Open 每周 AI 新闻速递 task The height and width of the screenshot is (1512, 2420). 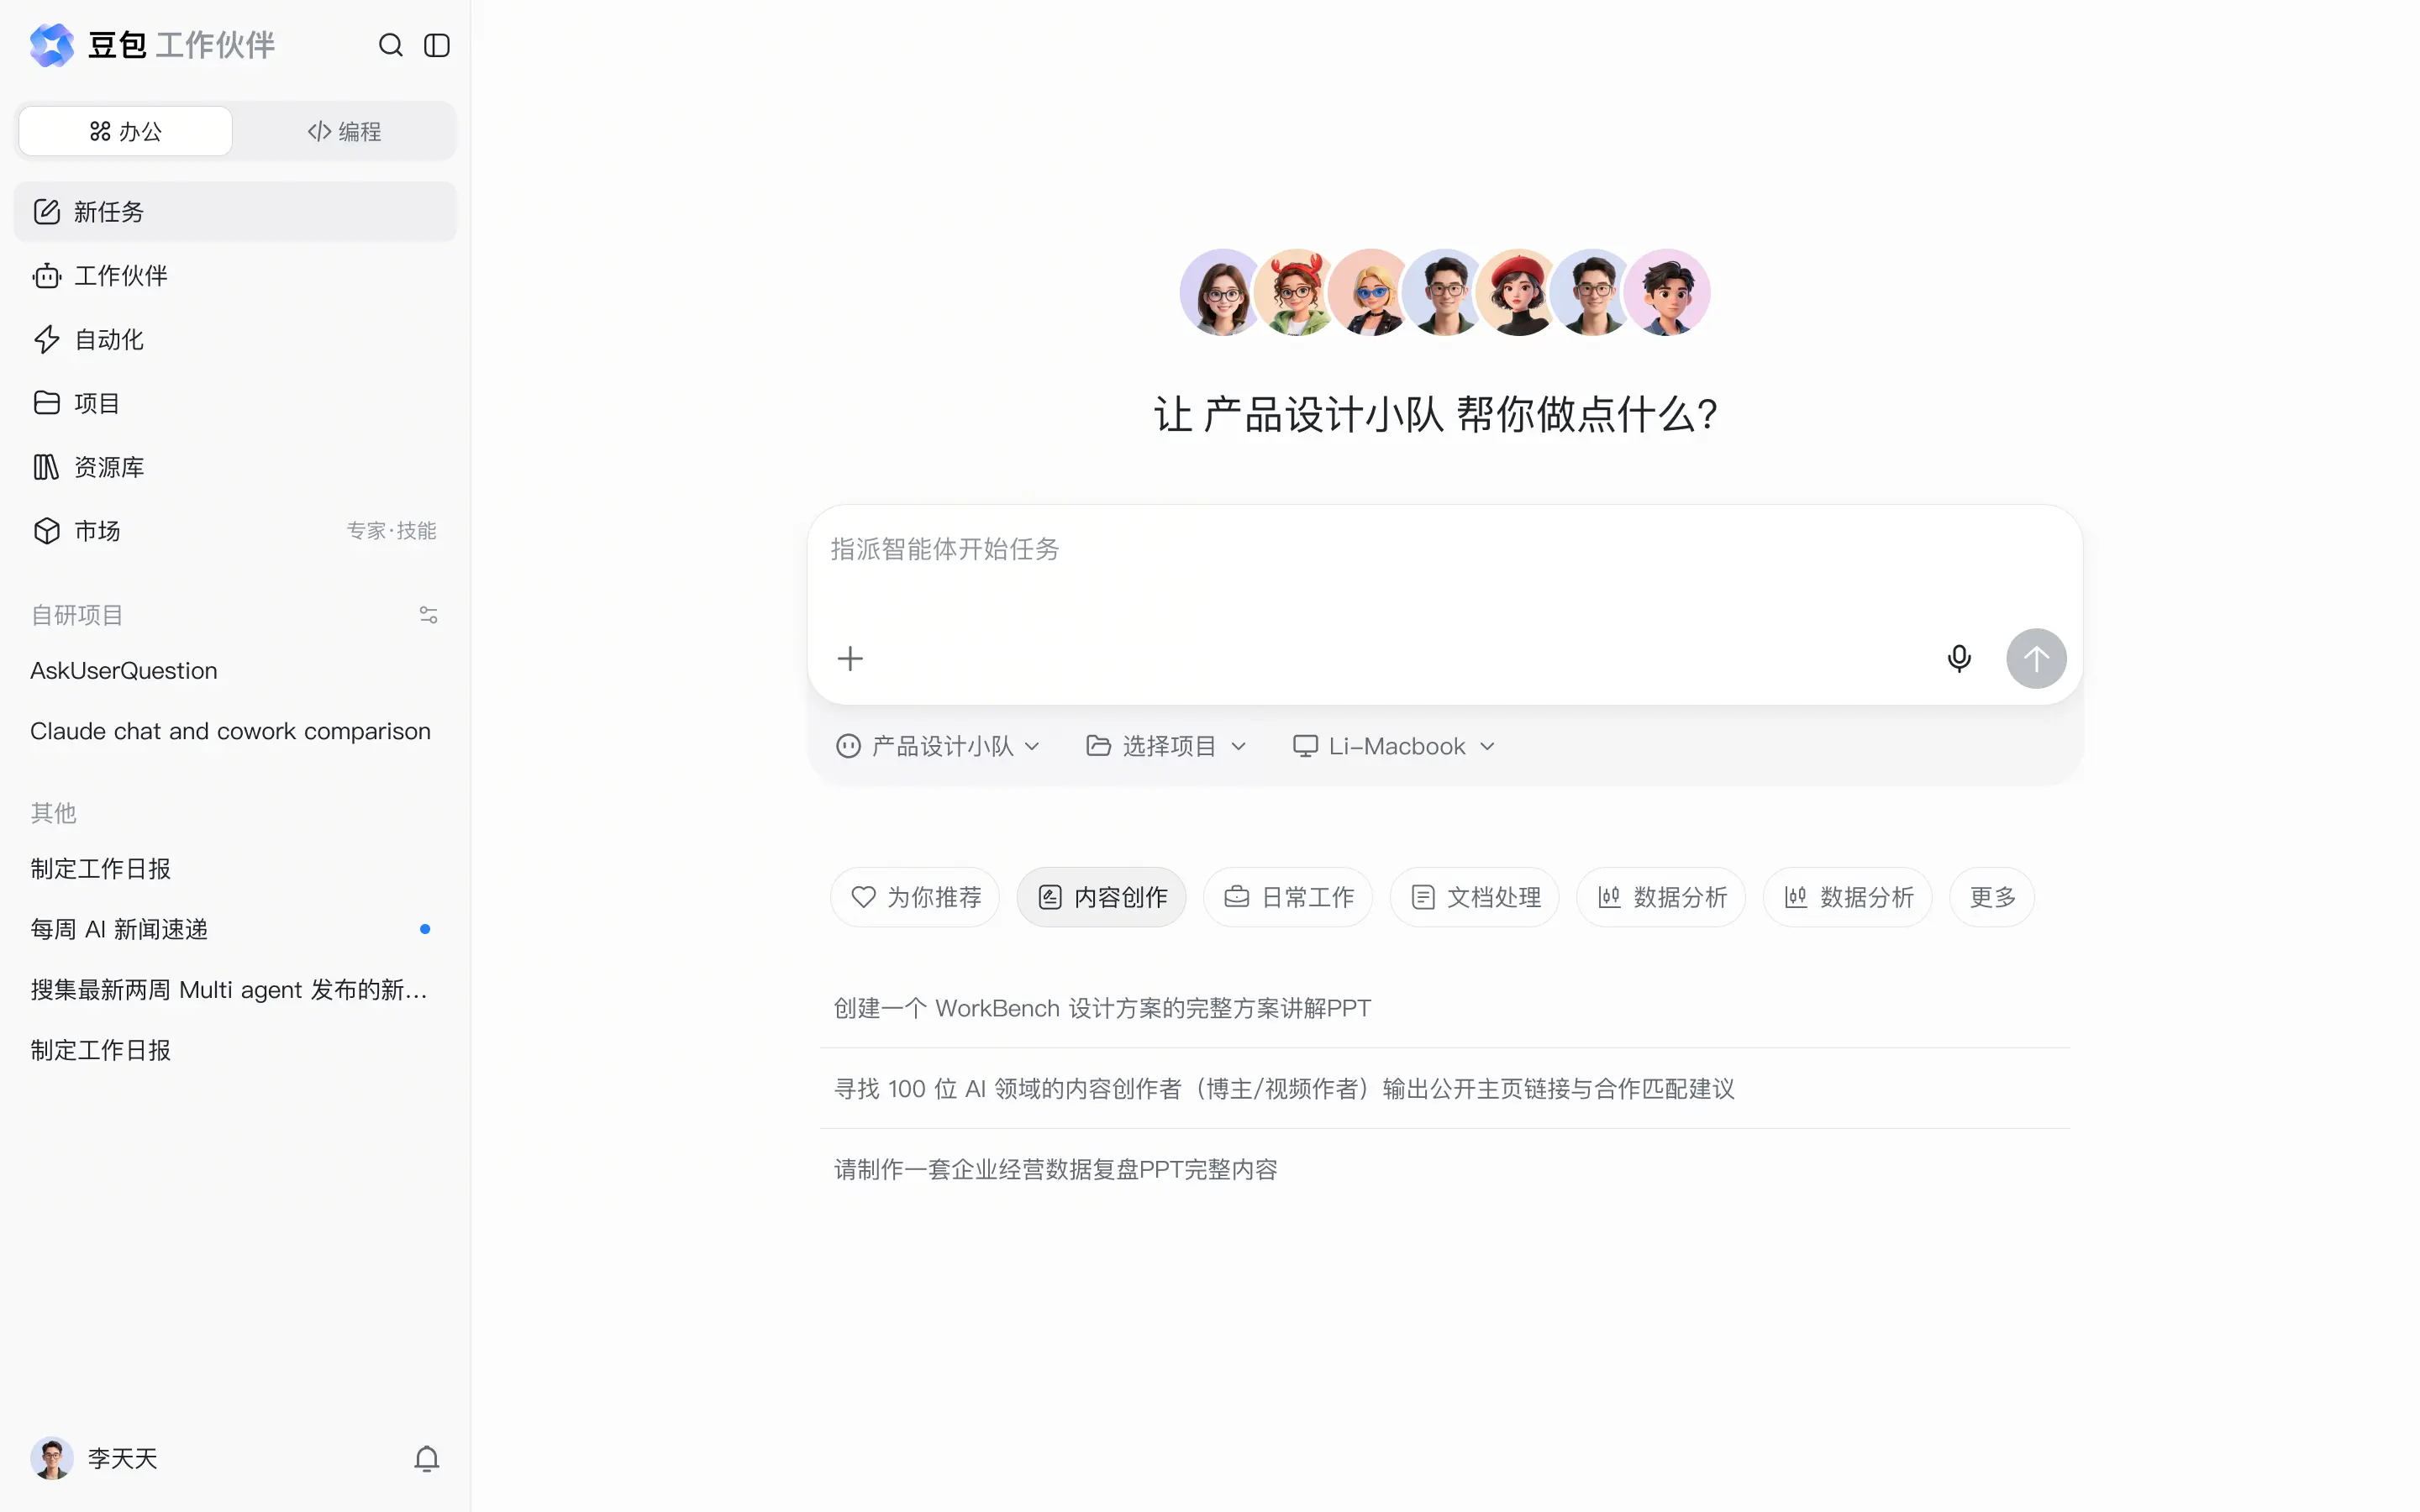235,929
